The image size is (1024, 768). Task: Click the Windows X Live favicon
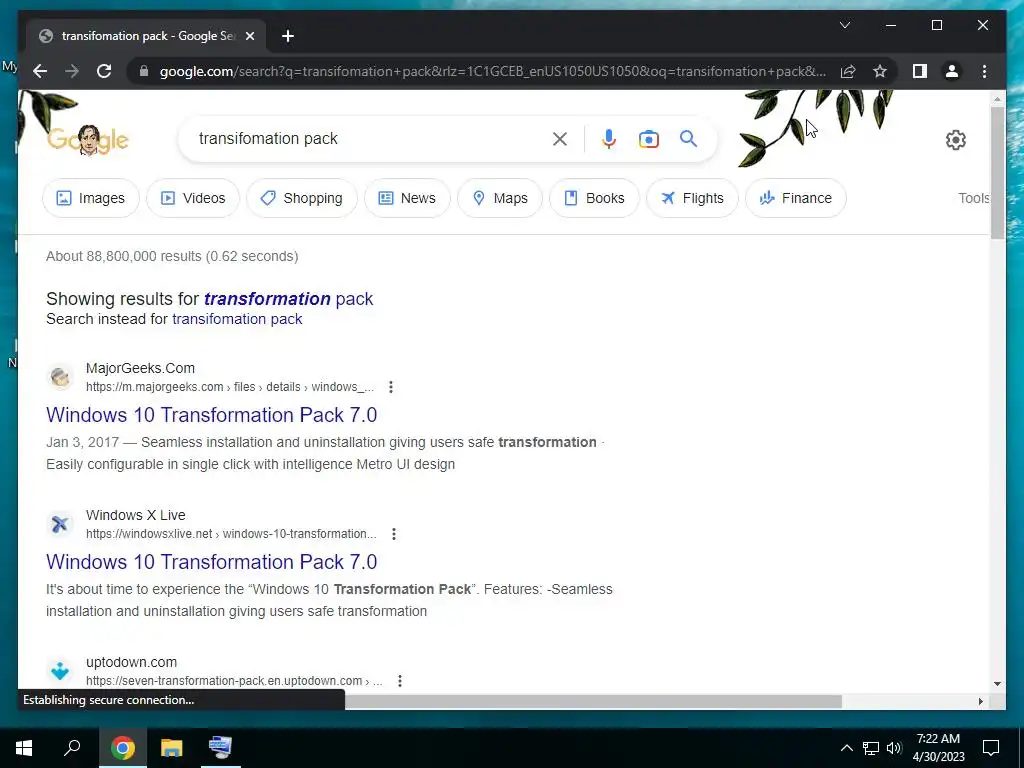click(60, 524)
